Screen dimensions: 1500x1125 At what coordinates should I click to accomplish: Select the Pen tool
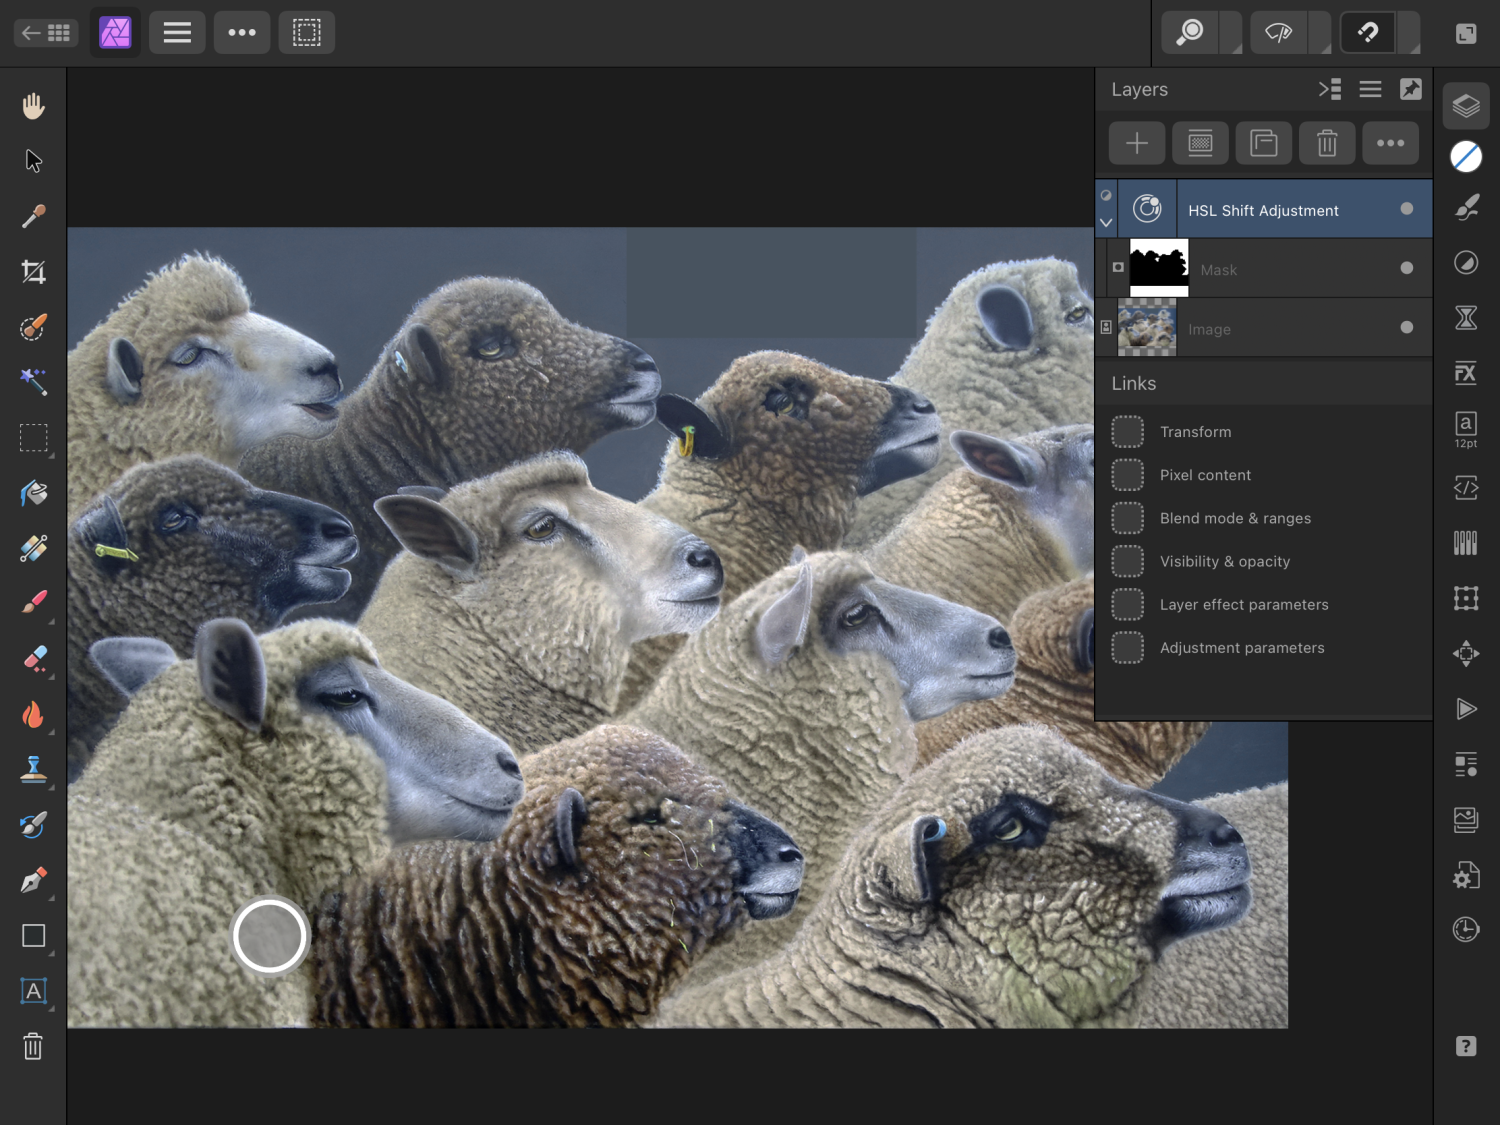click(33, 880)
